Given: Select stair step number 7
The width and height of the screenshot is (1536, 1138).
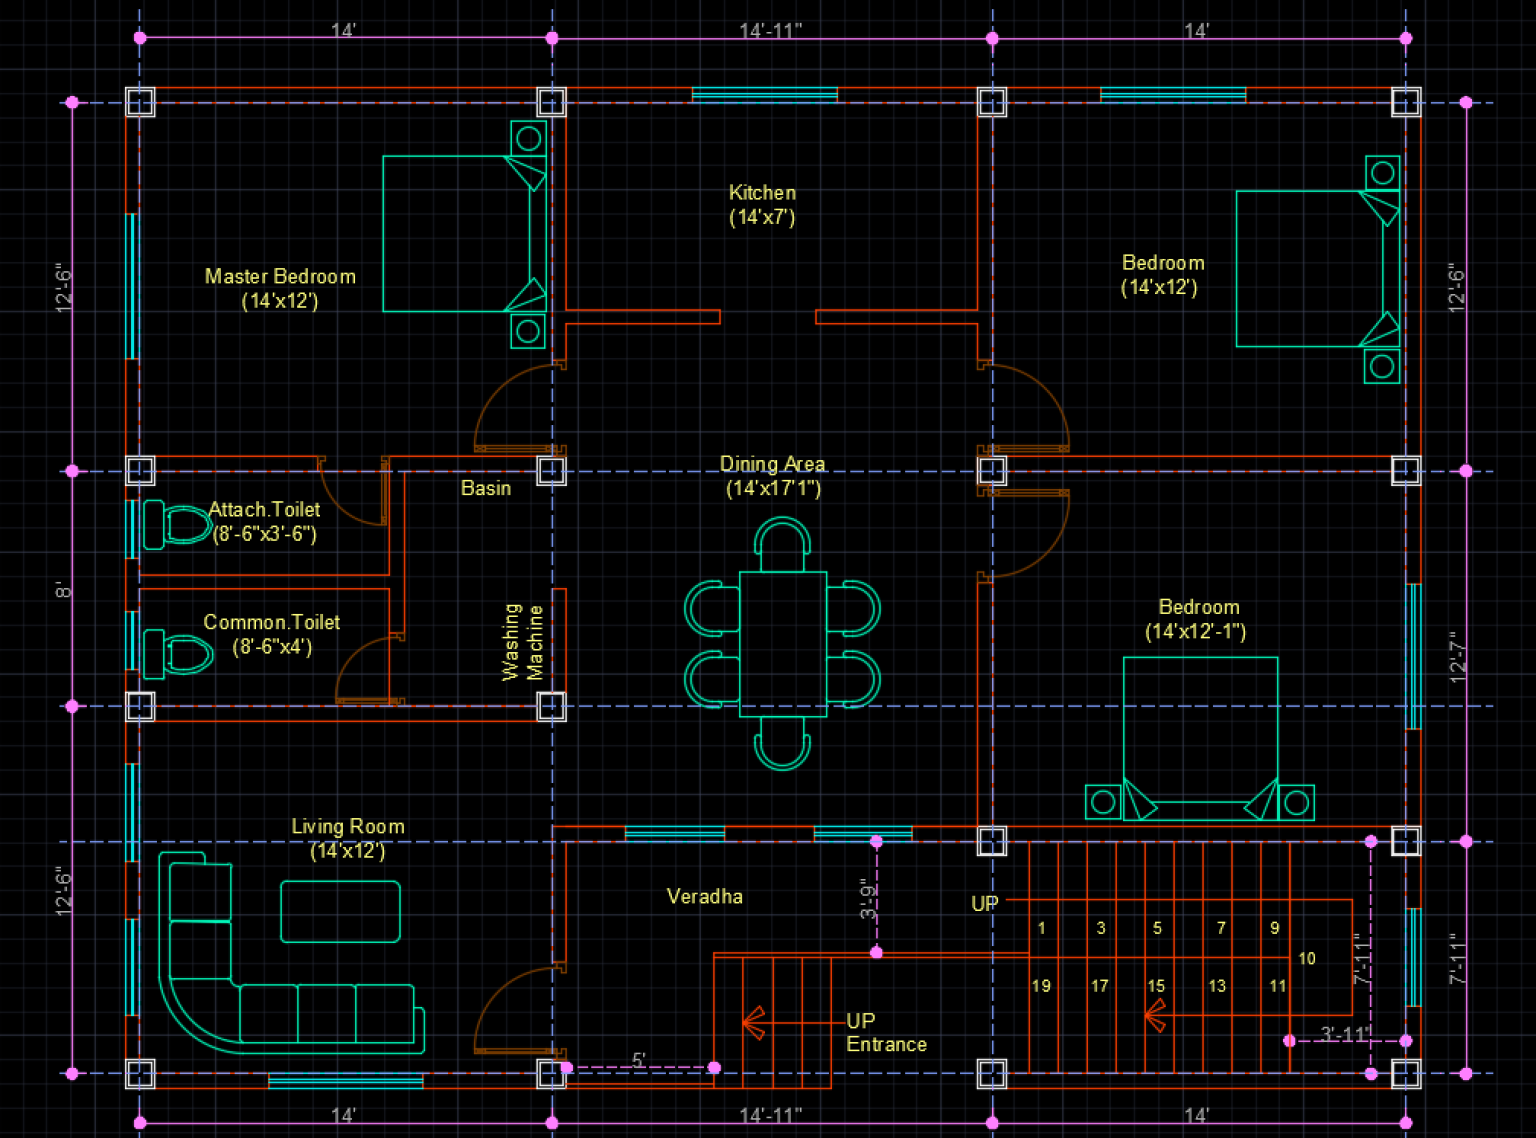Looking at the screenshot, I should (x=1221, y=928).
